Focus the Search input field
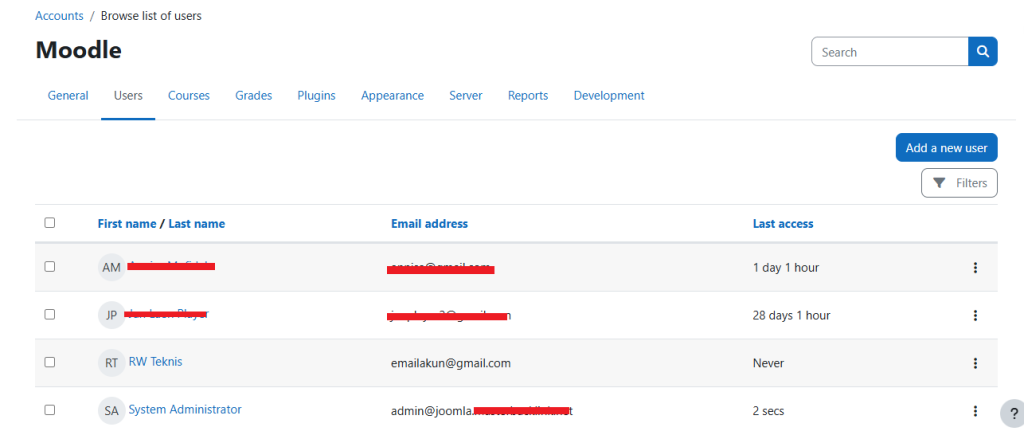The width and height of the screenshot is (1024, 435). 889,52
